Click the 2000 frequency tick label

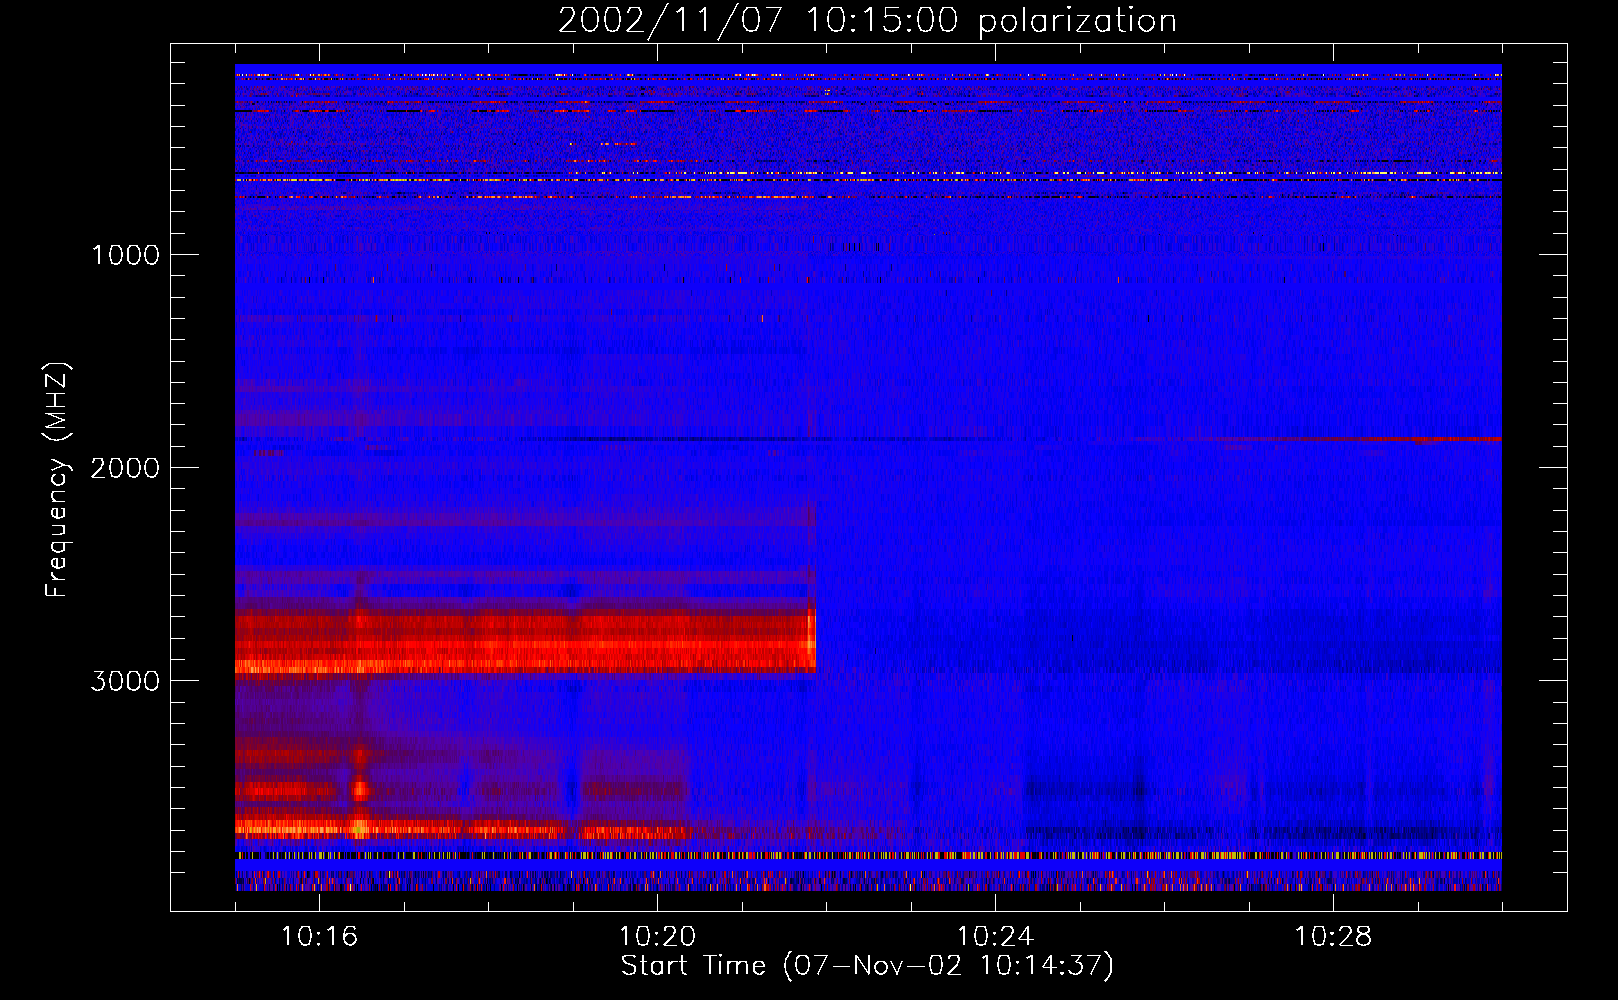(125, 468)
